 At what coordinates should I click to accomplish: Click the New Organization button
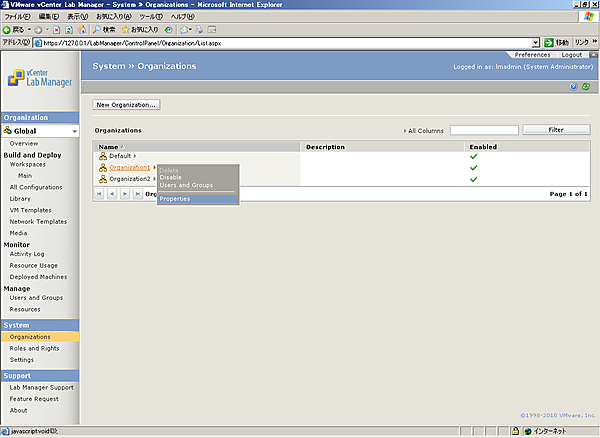pos(126,104)
